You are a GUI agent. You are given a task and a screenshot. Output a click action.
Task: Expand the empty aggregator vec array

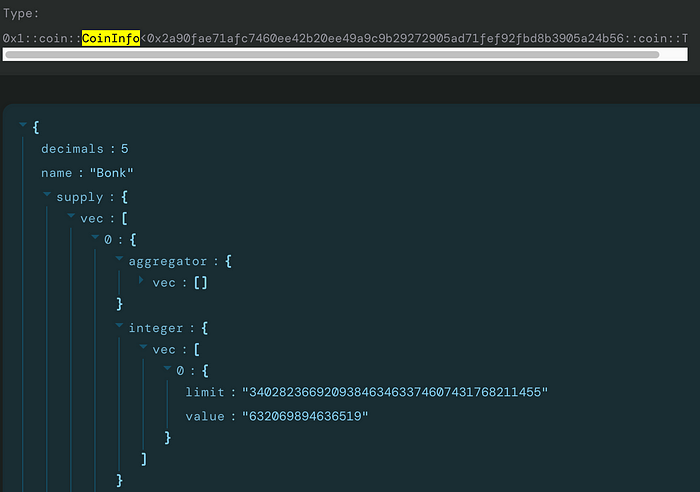coord(142,280)
